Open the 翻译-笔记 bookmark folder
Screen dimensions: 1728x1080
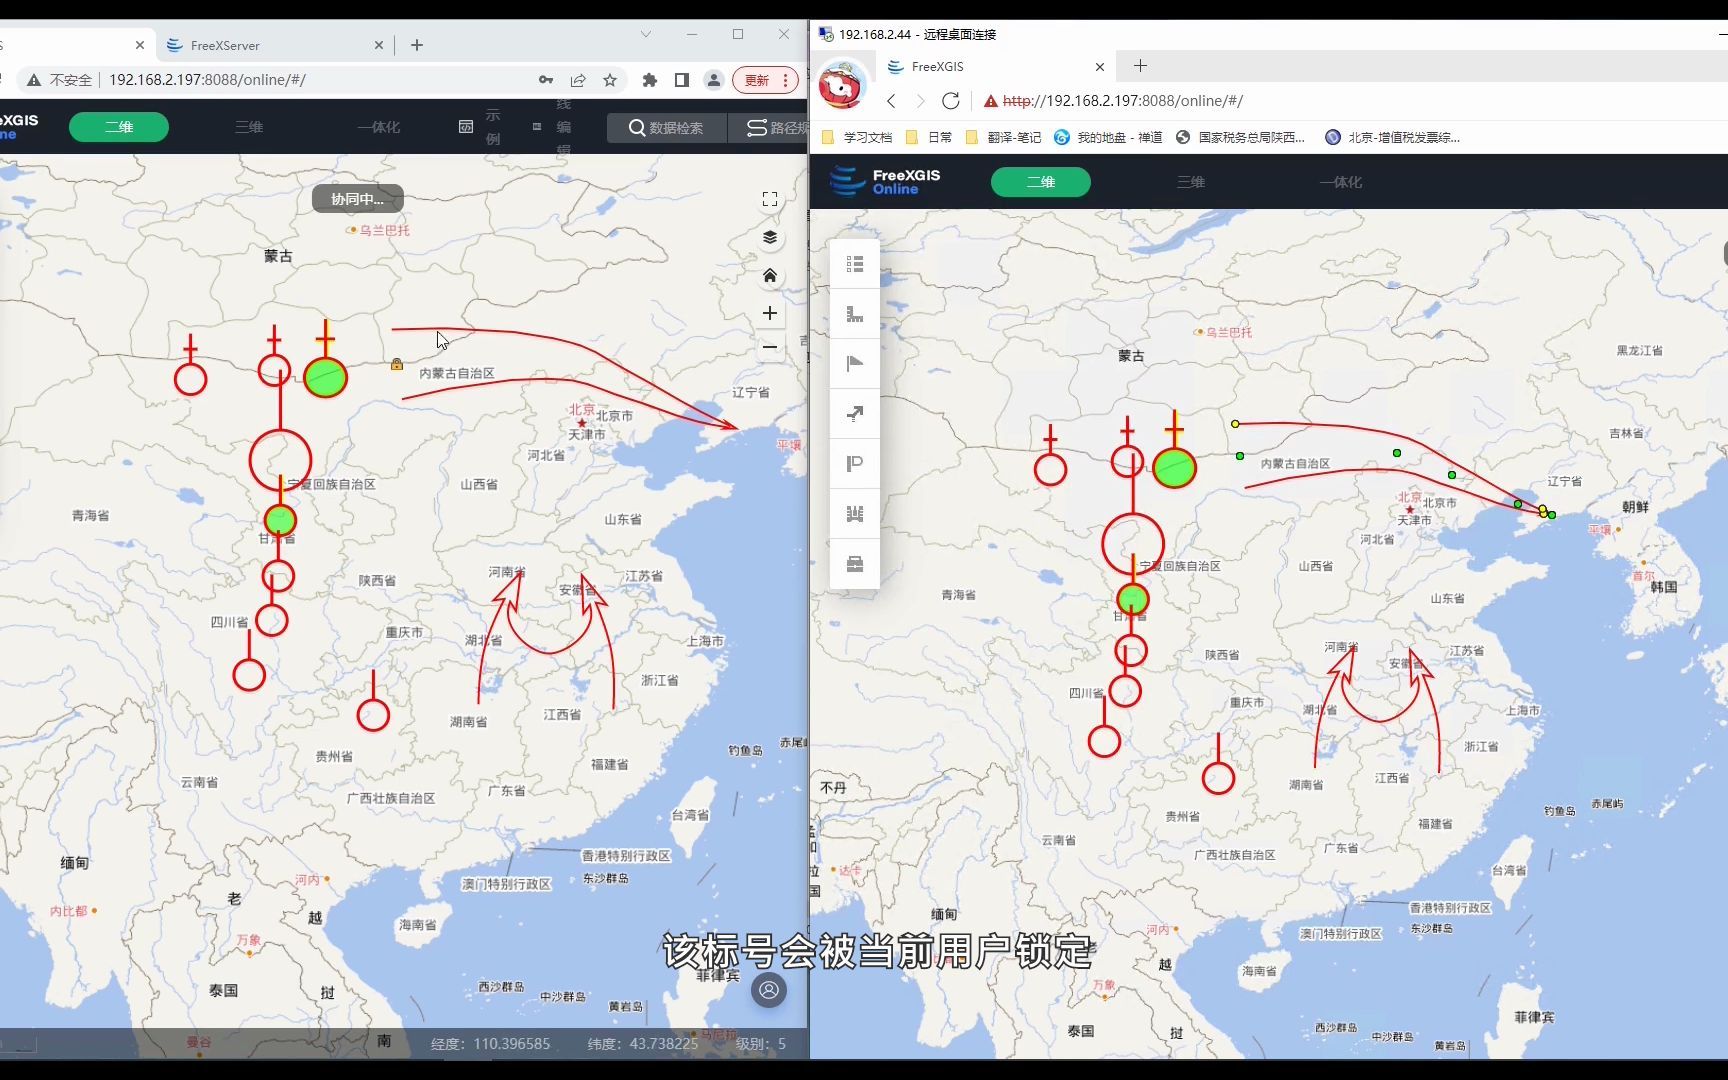coord(1004,138)
